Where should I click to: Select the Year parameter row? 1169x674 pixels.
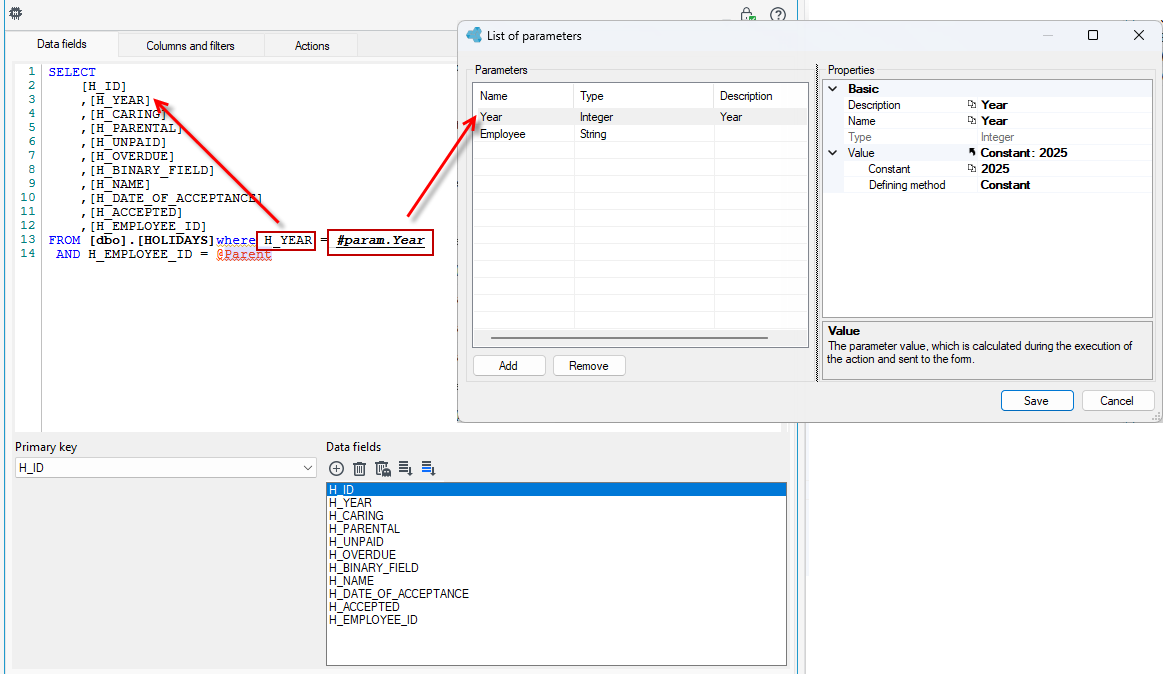640,117
